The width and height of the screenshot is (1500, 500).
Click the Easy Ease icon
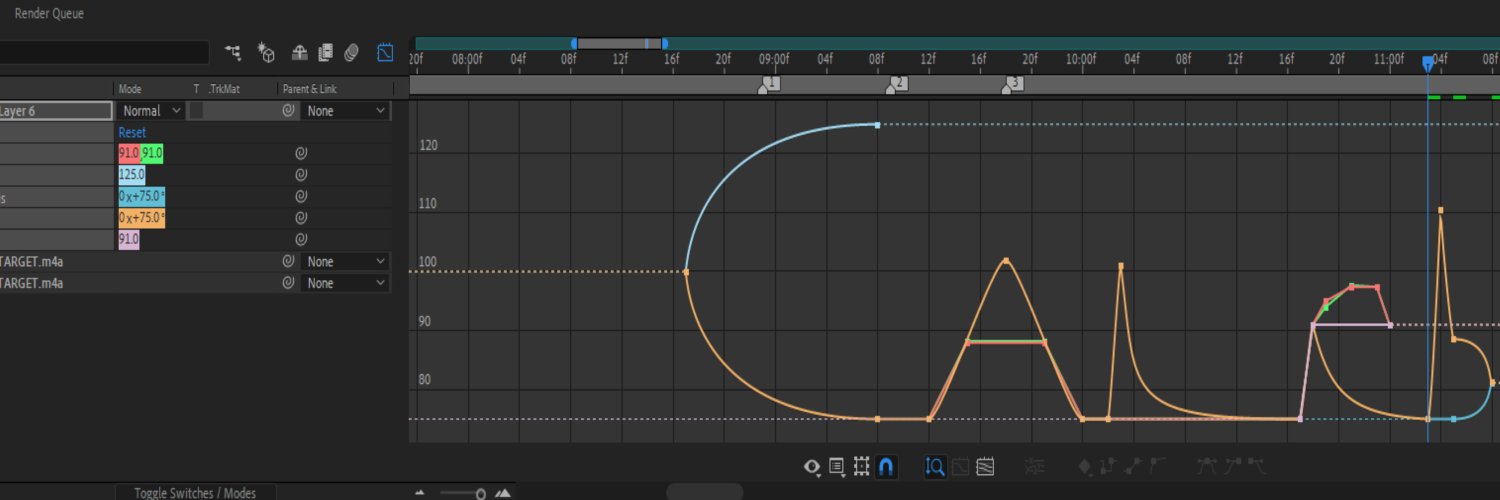[1208, 465]
